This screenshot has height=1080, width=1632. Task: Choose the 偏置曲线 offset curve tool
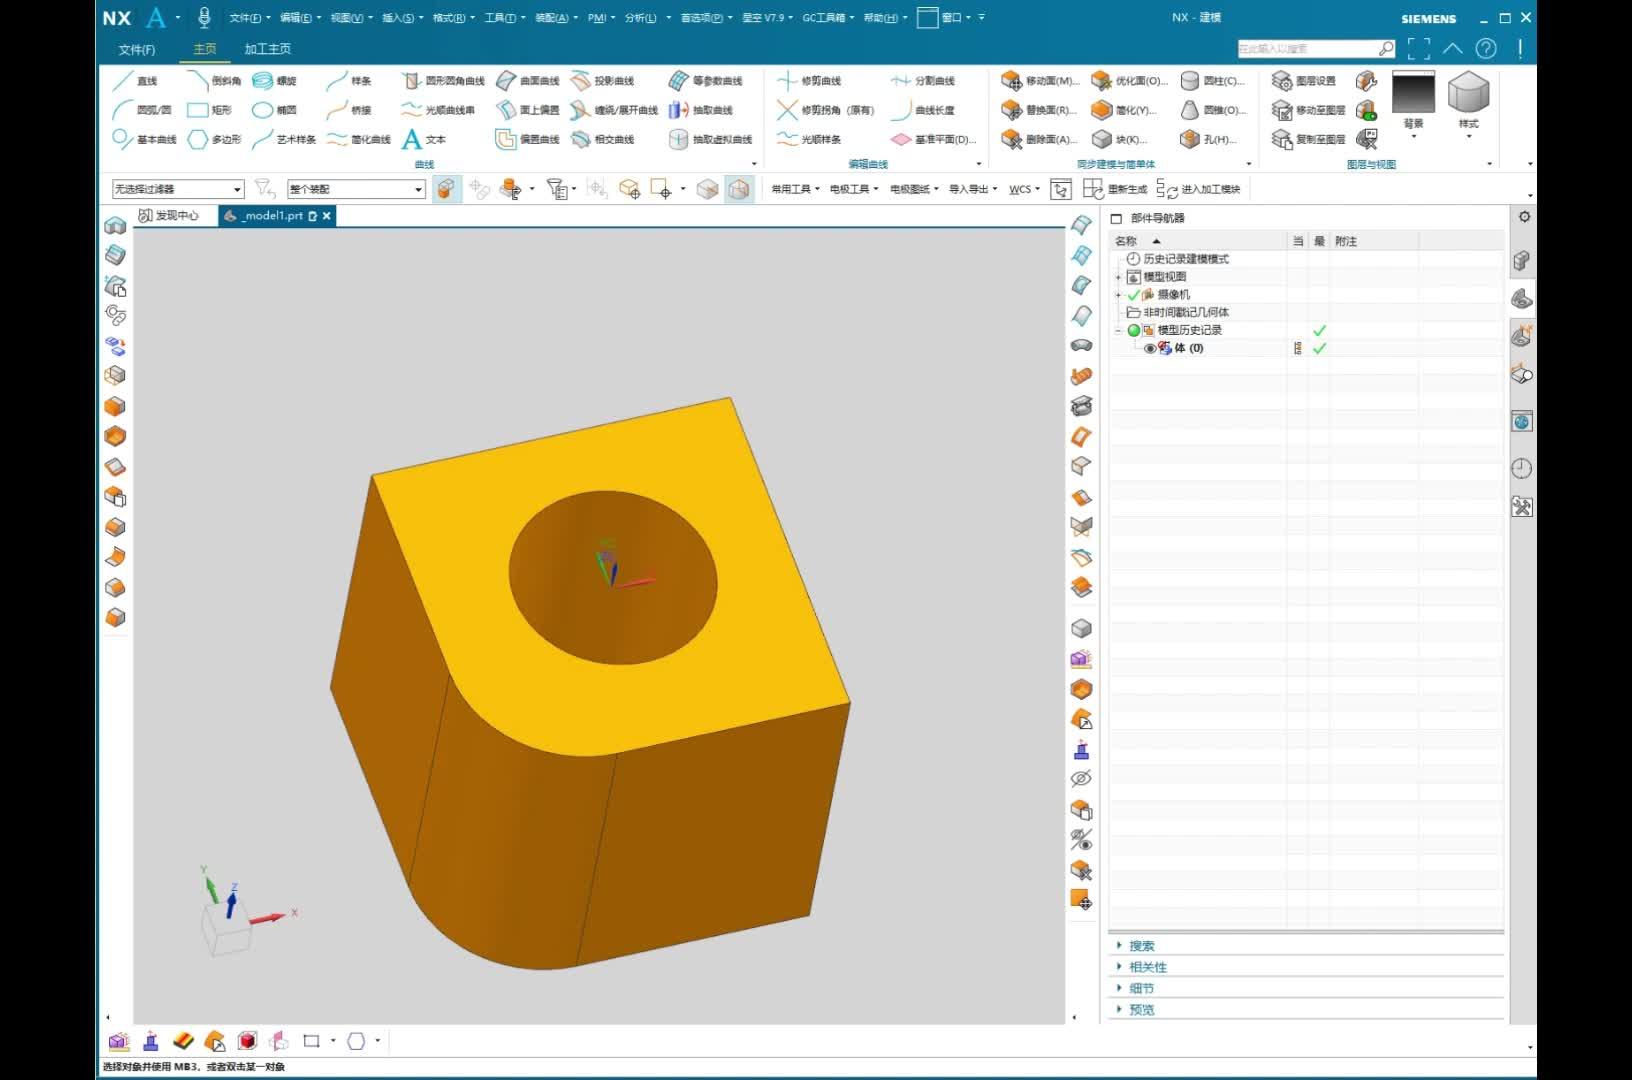pos(527,139)
